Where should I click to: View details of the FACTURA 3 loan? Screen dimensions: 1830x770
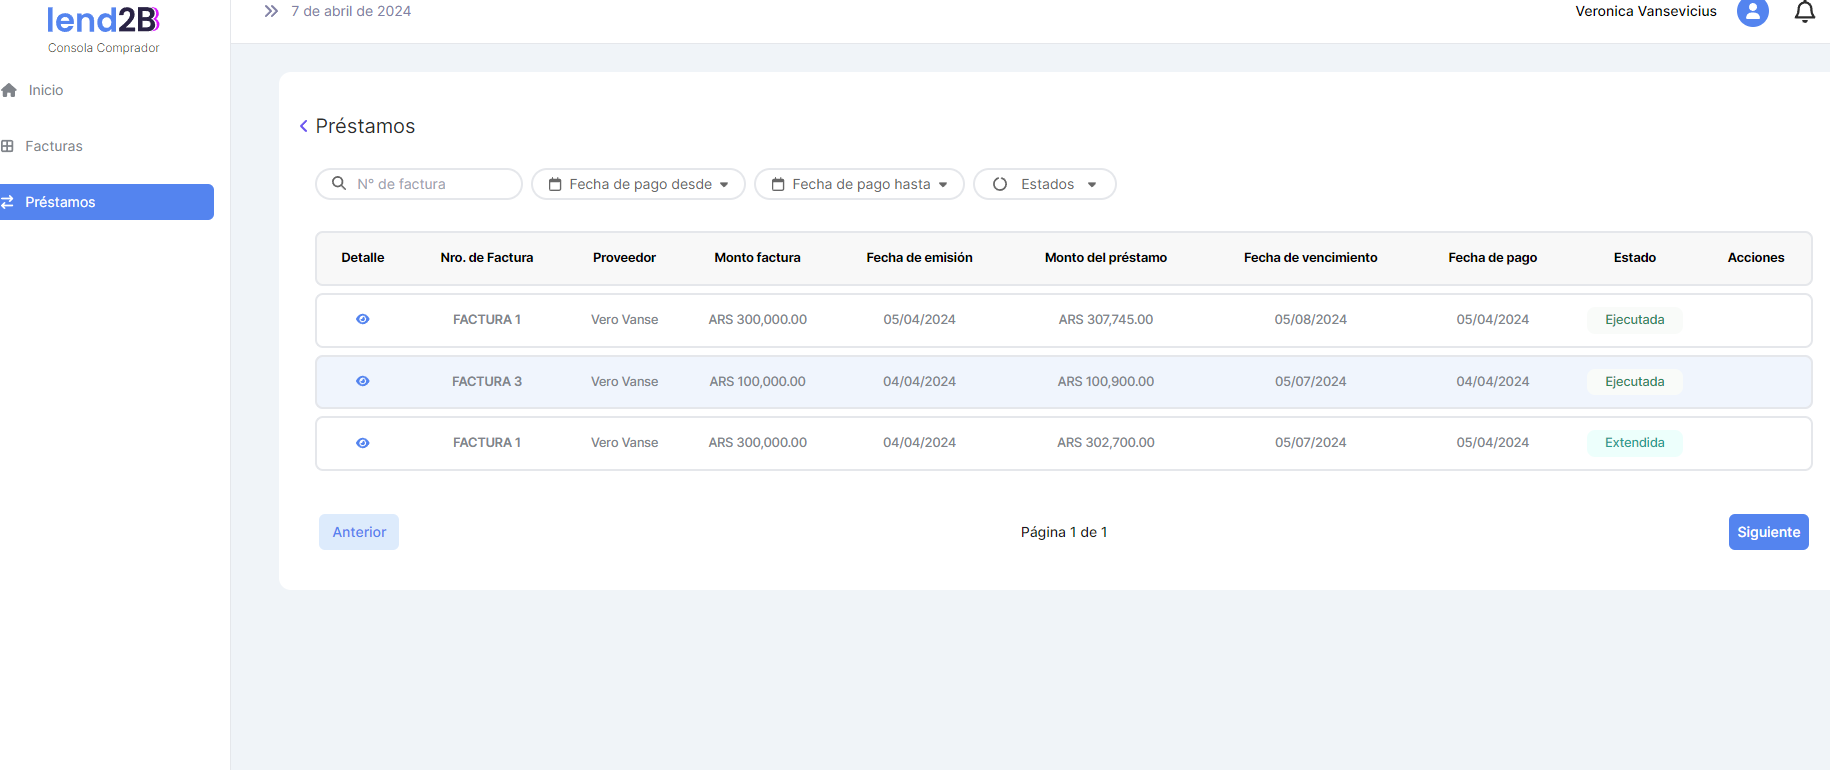point(363,381)
